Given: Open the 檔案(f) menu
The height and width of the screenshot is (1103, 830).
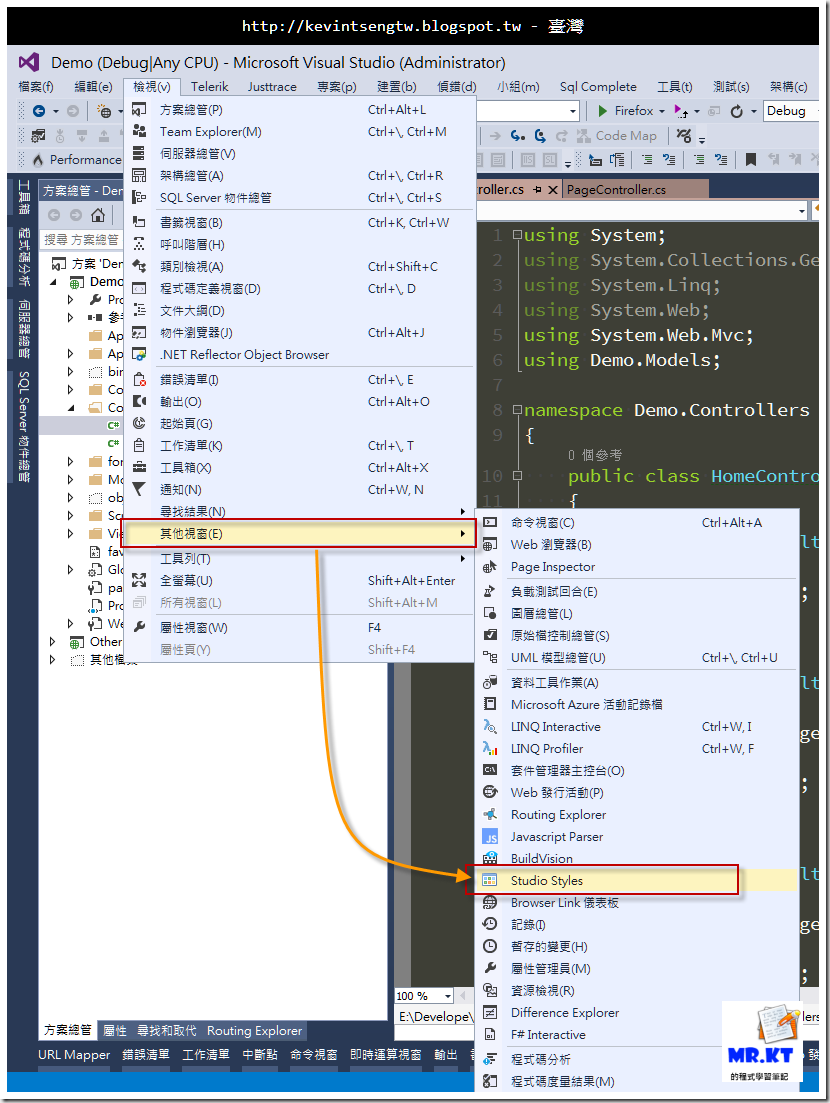Looking at the screenshot, I should 36,87.
